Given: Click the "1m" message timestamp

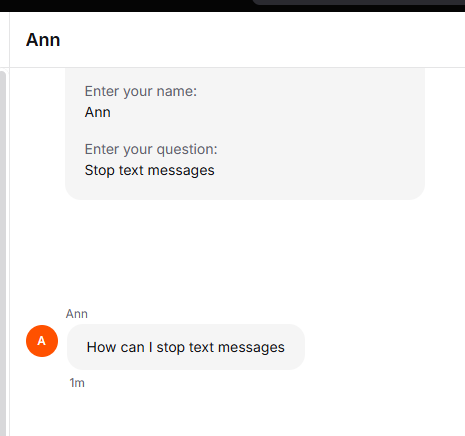Looking at the screenshot, I should [x=77, y=383].
